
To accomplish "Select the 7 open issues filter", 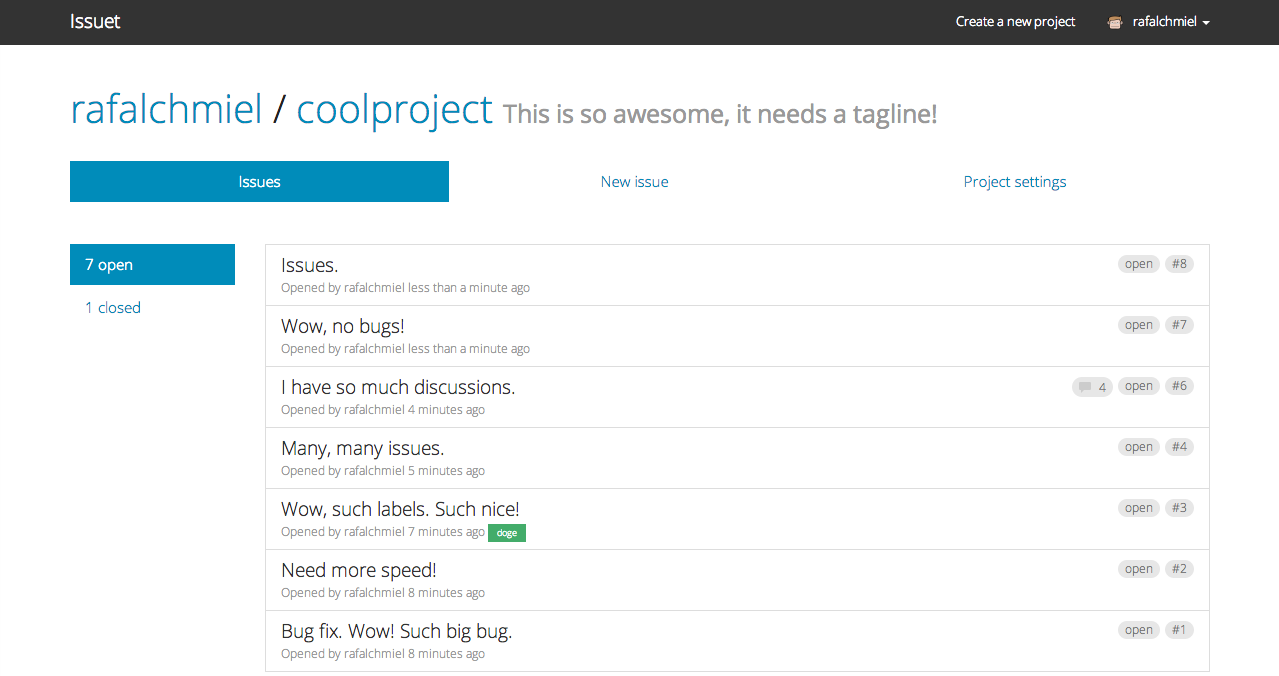I will click(152, 265).
